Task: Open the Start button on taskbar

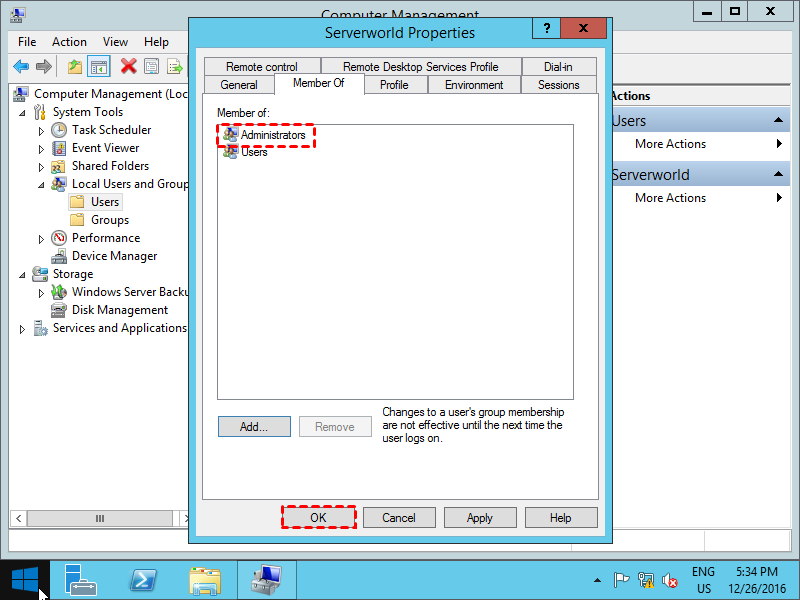Action: tap(24, 581)
